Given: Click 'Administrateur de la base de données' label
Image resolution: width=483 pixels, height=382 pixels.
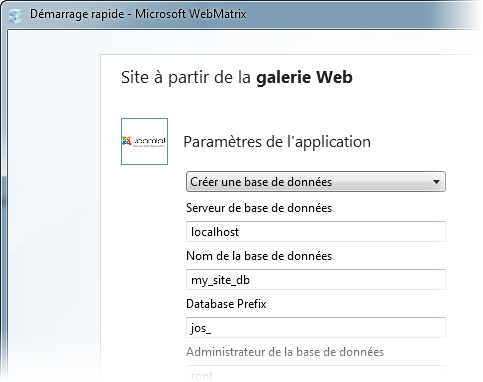Looking at the screenshot, I should coord(285,352).
